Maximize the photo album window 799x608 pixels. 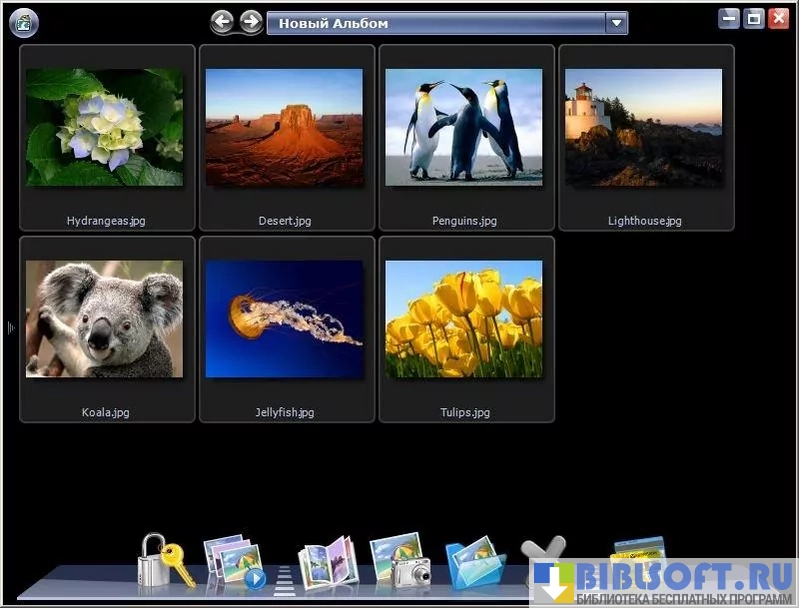point(754,18)
